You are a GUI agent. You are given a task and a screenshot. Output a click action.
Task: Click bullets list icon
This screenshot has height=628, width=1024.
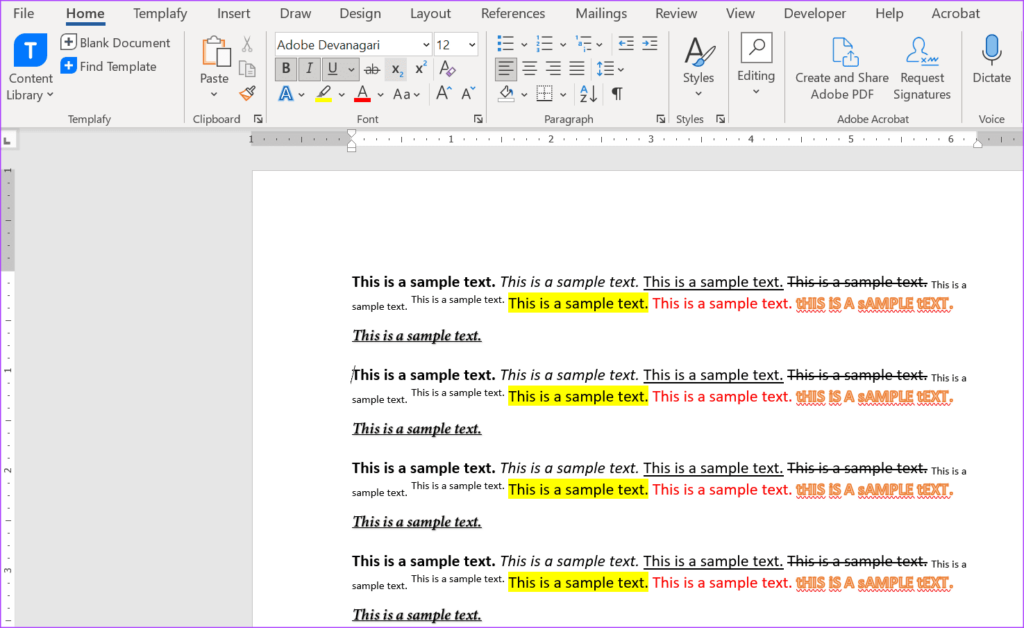coord(505,44)
